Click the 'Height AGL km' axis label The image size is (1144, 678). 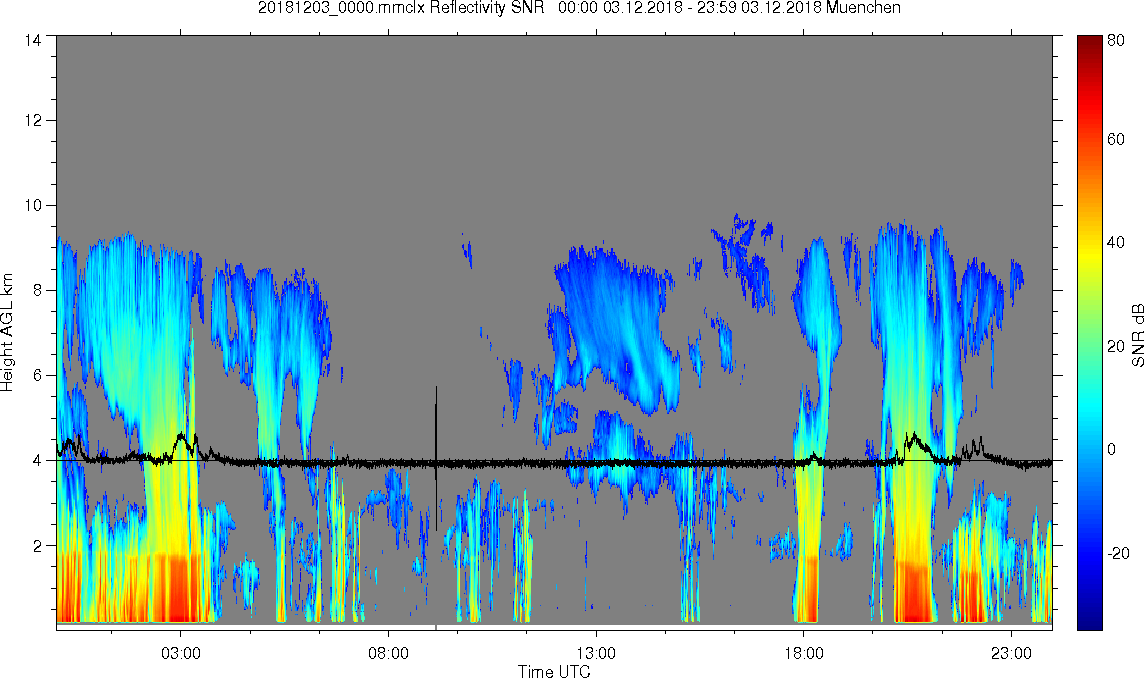pyautogui.click(x=7, y=332)
